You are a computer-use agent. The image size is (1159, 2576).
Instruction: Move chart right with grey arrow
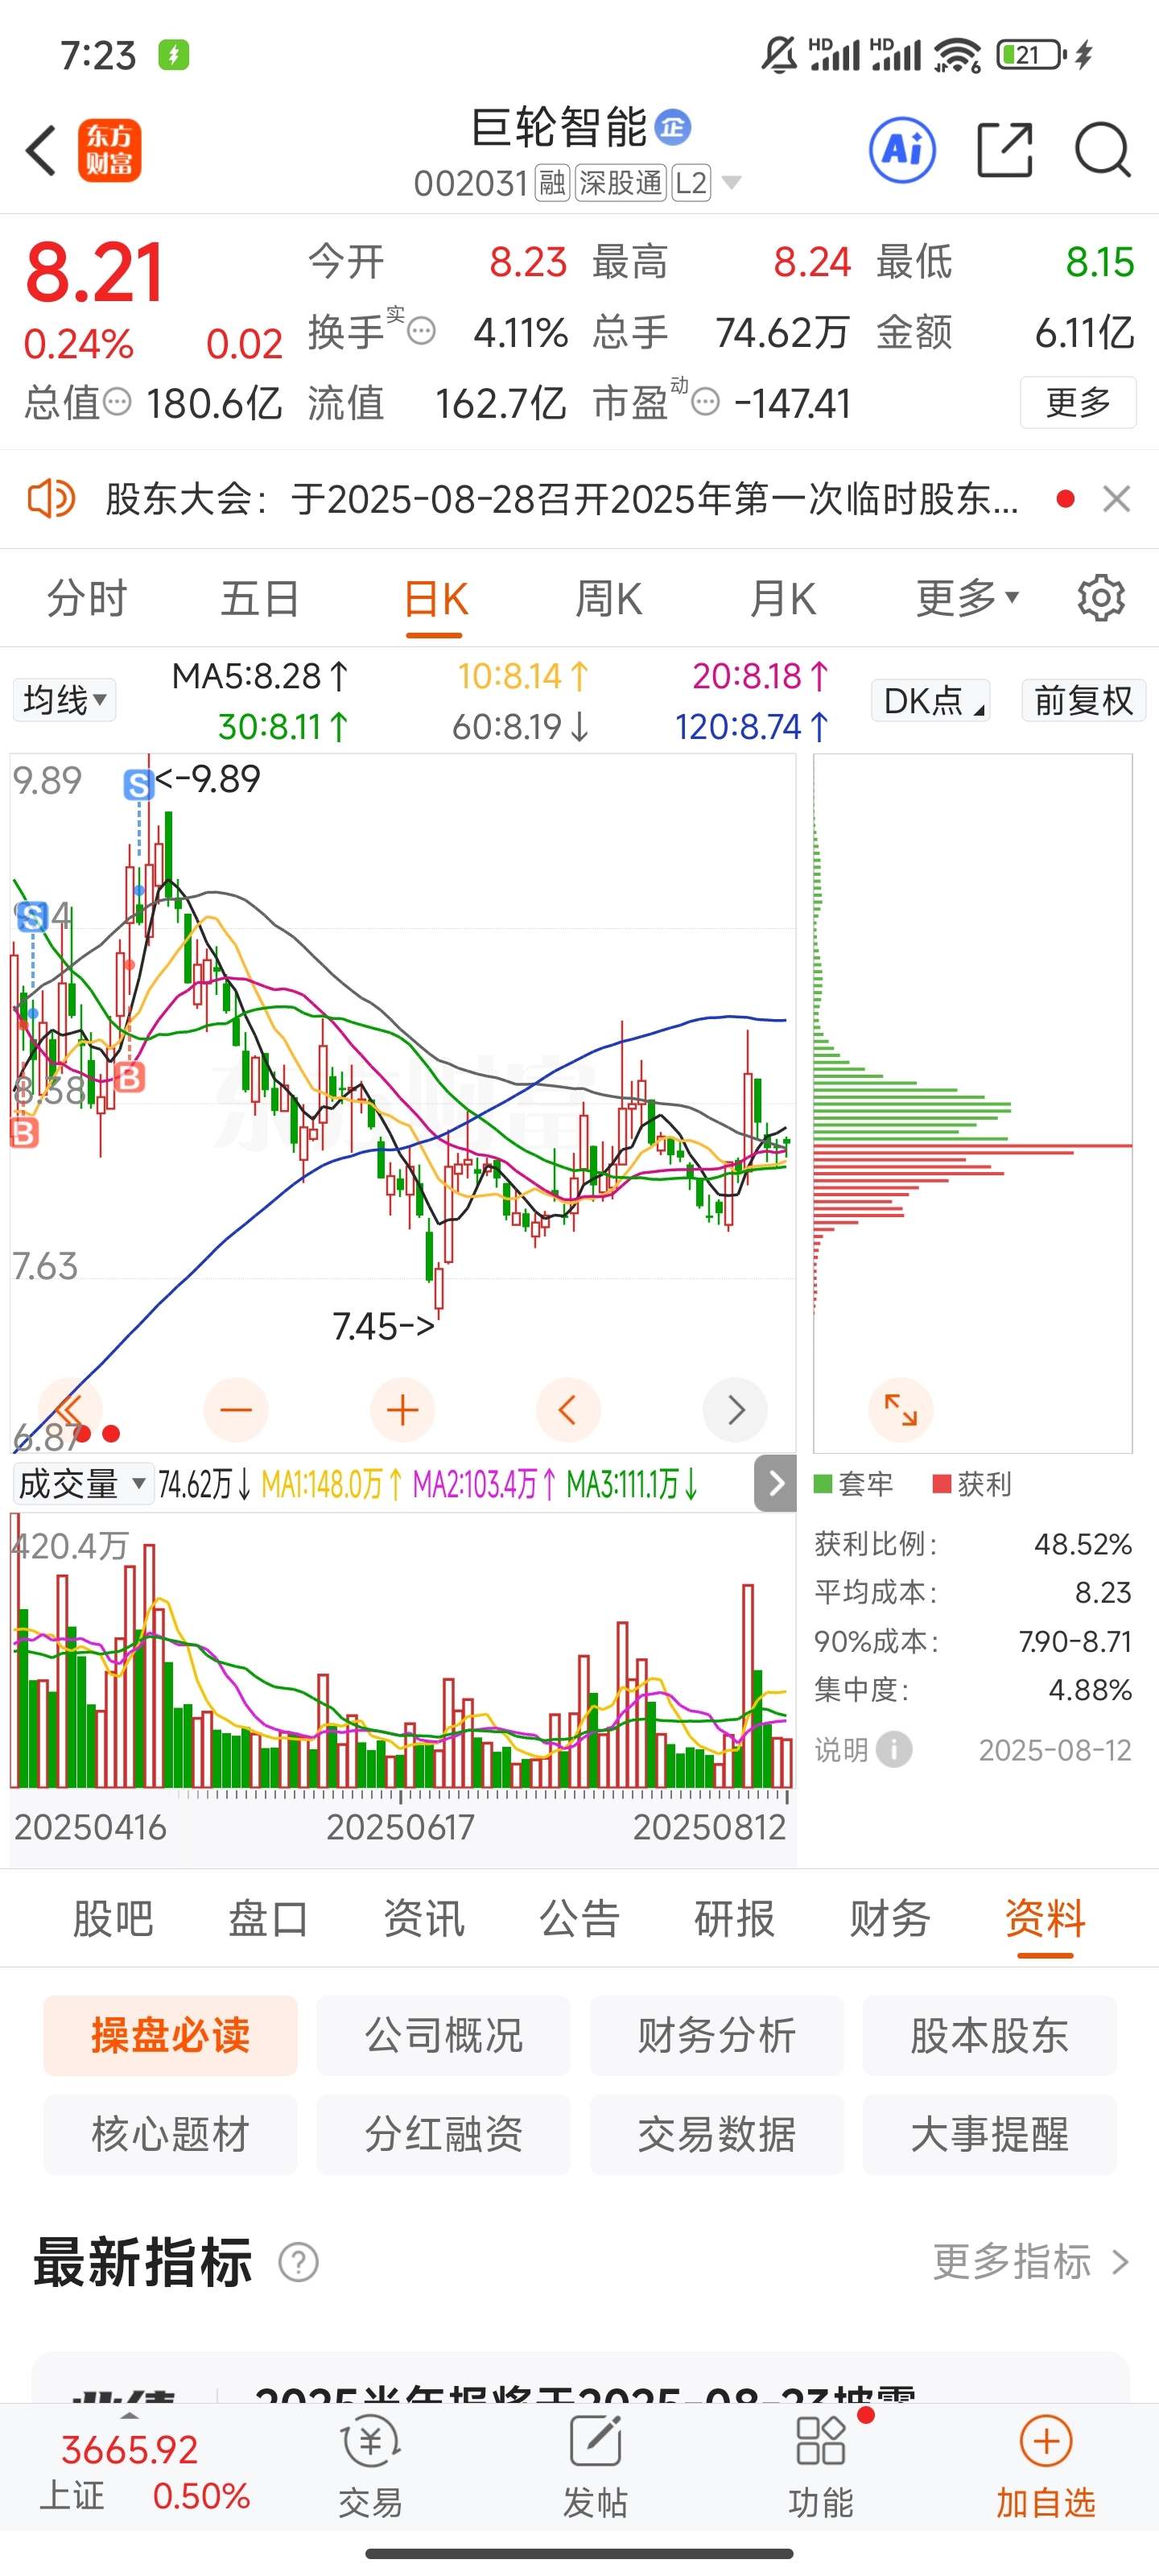735,1410
